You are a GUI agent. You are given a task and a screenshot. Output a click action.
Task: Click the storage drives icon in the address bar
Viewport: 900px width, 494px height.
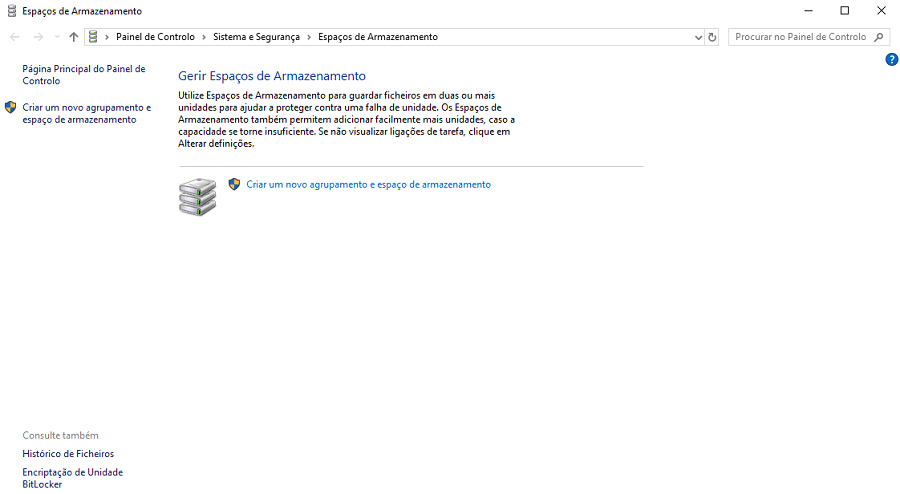(x=93, y=37)
